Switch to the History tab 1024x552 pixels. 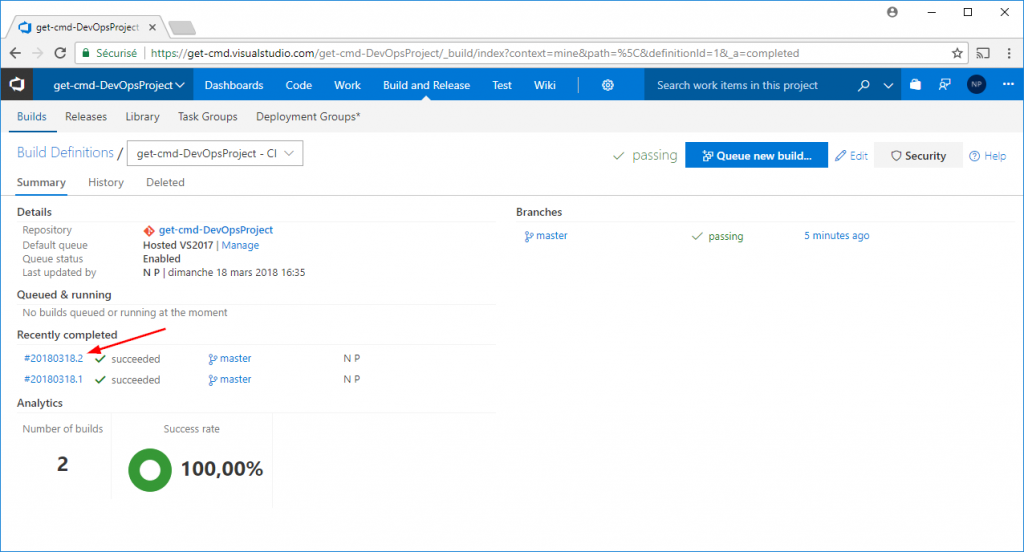106,182
